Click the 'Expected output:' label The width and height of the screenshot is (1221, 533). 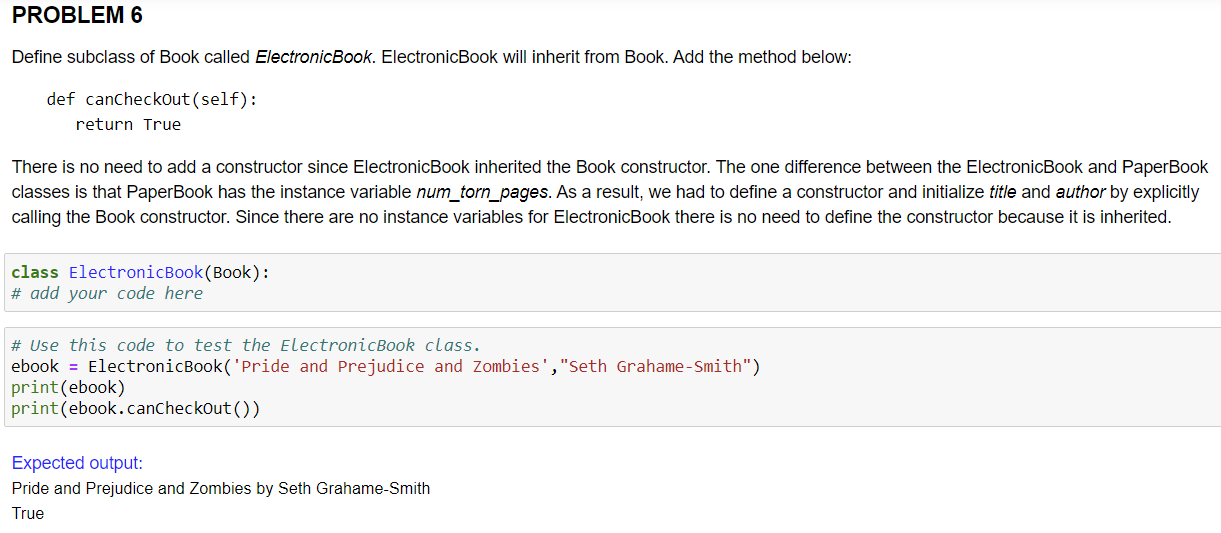coord(77,463)
